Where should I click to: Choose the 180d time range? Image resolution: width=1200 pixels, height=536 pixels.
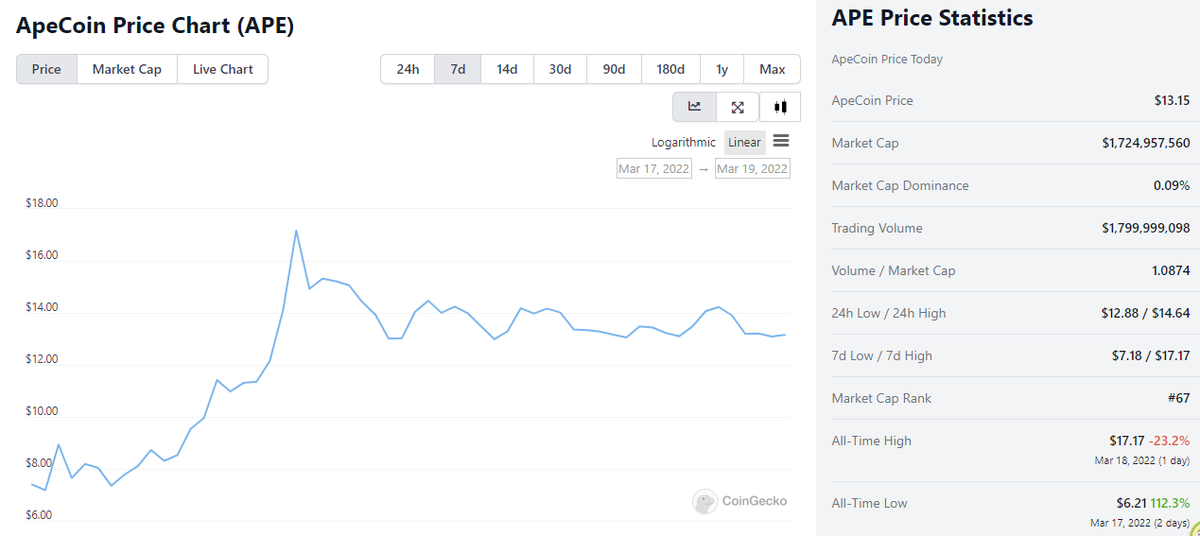[671, 69]
